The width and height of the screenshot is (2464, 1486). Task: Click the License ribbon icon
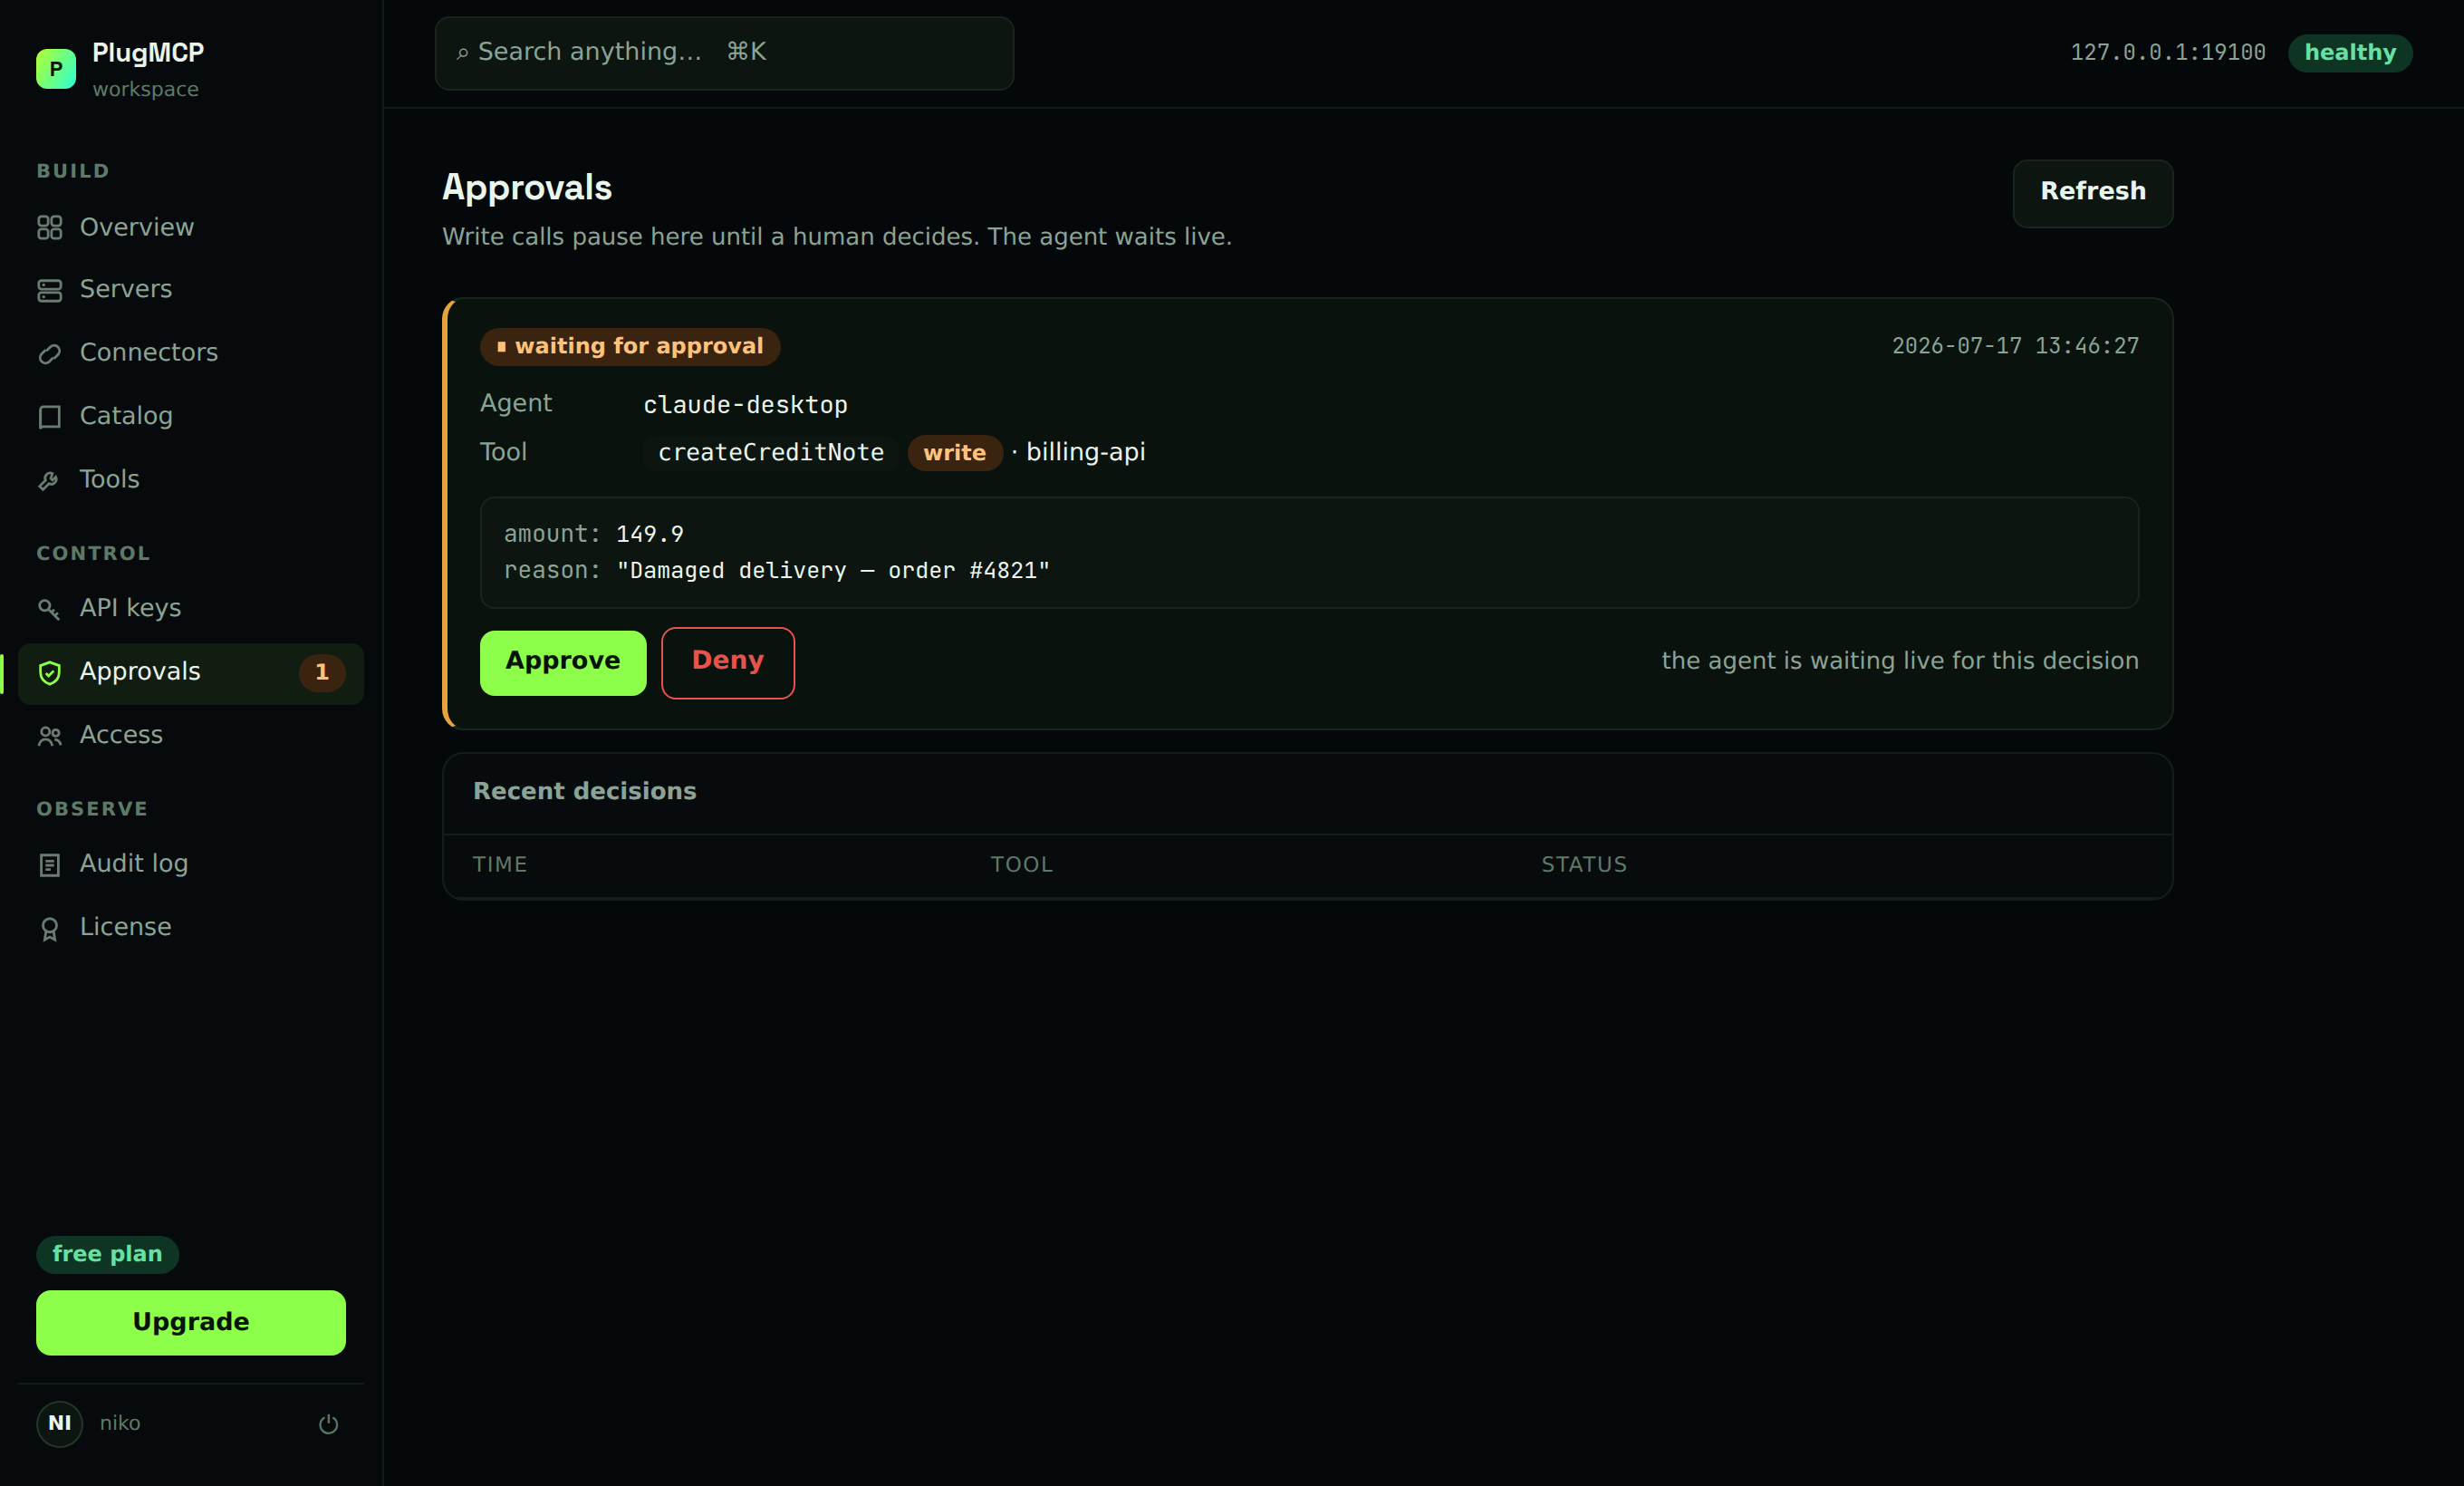(49, 929)
